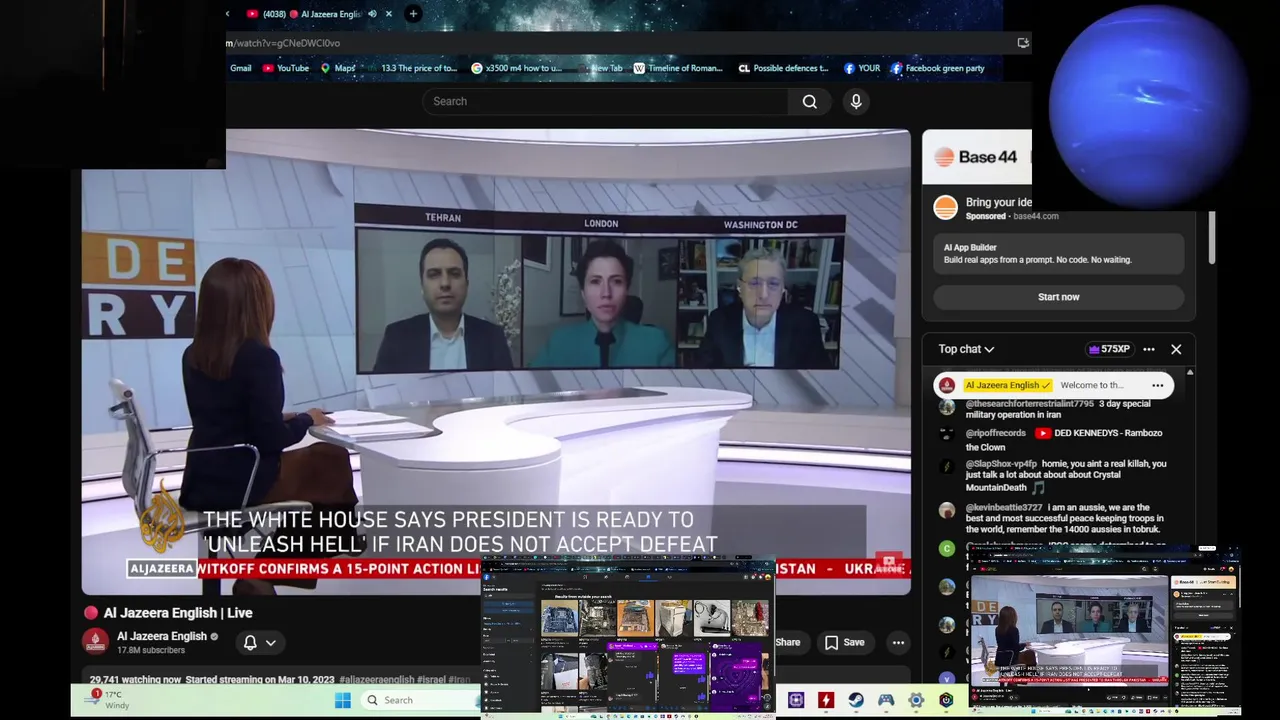The image size is (1280, 720).
Task: Open more actions three-dot button under video
Action: point(898,643)
